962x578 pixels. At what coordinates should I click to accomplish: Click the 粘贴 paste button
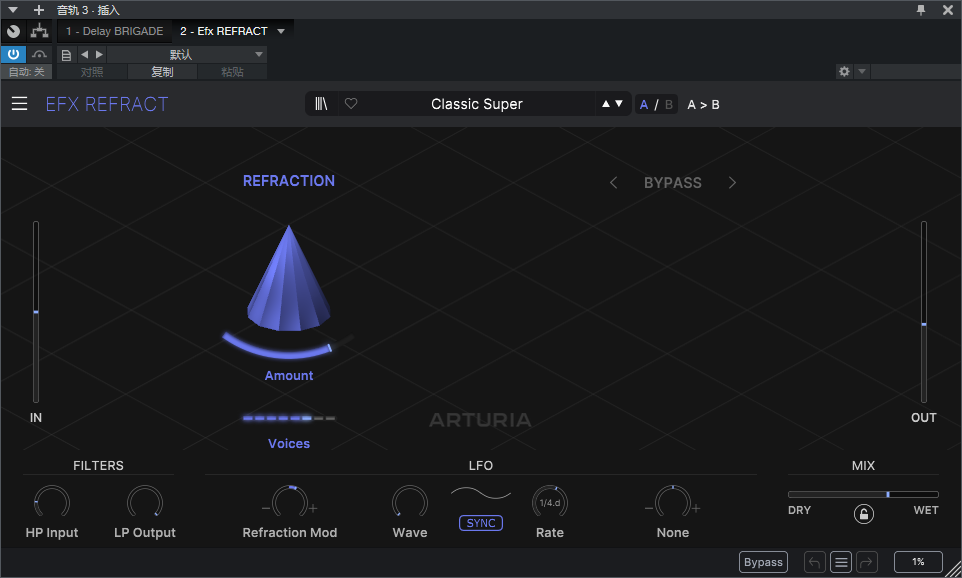[x=232, y=72]
